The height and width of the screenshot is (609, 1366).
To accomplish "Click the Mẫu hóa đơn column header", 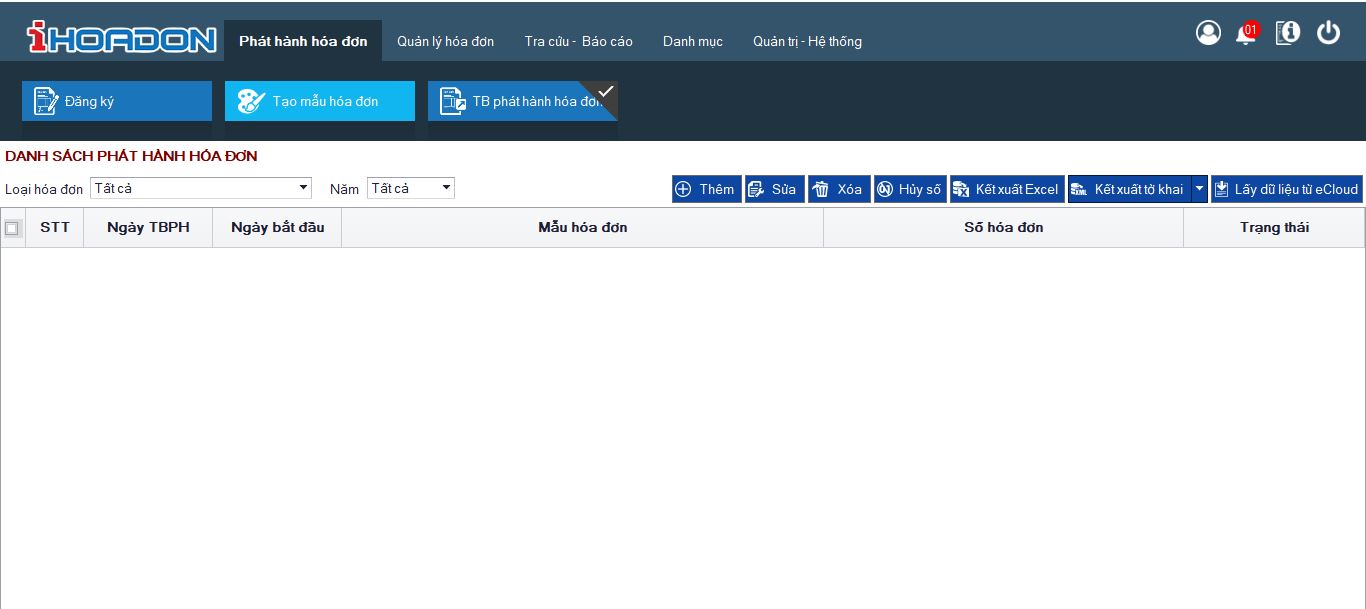I will coord(582,228).
